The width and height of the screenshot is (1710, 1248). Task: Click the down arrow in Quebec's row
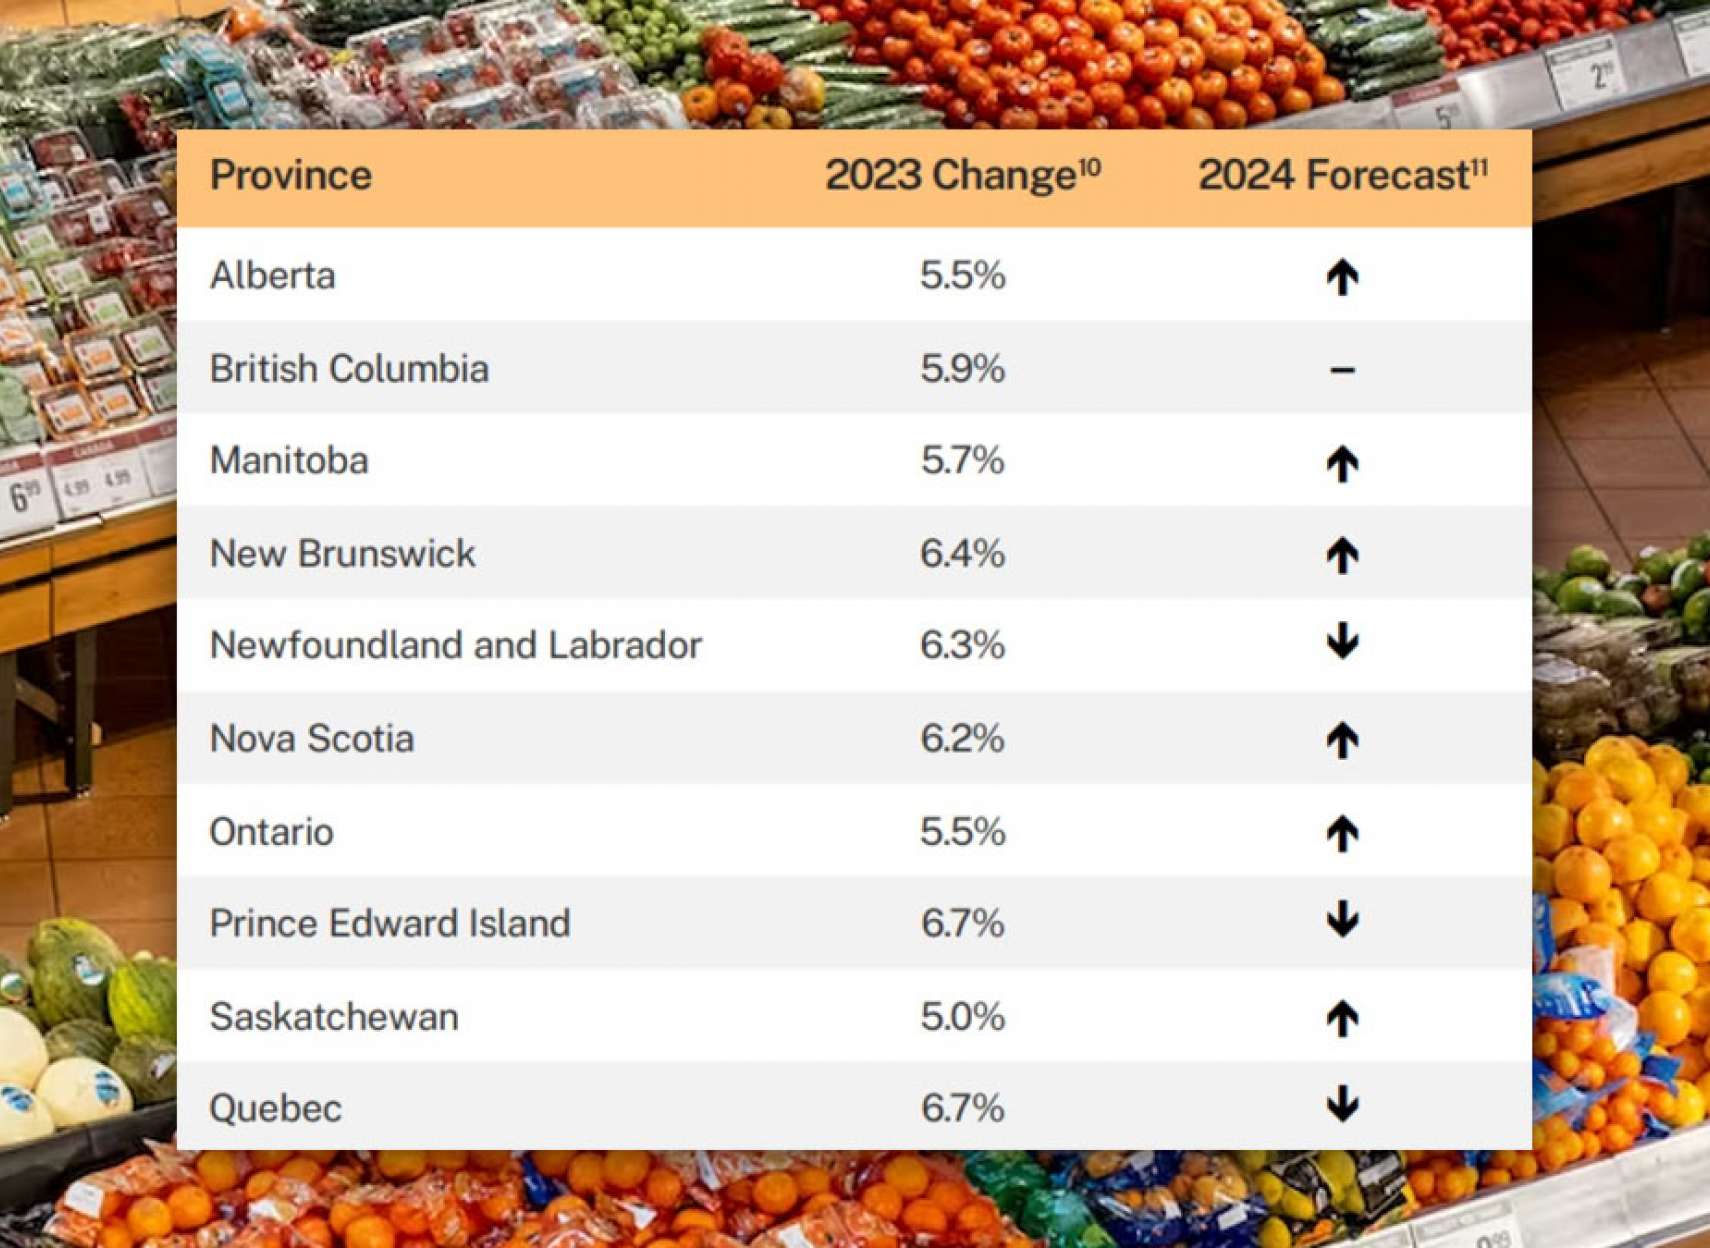tap(1342, 1105)
